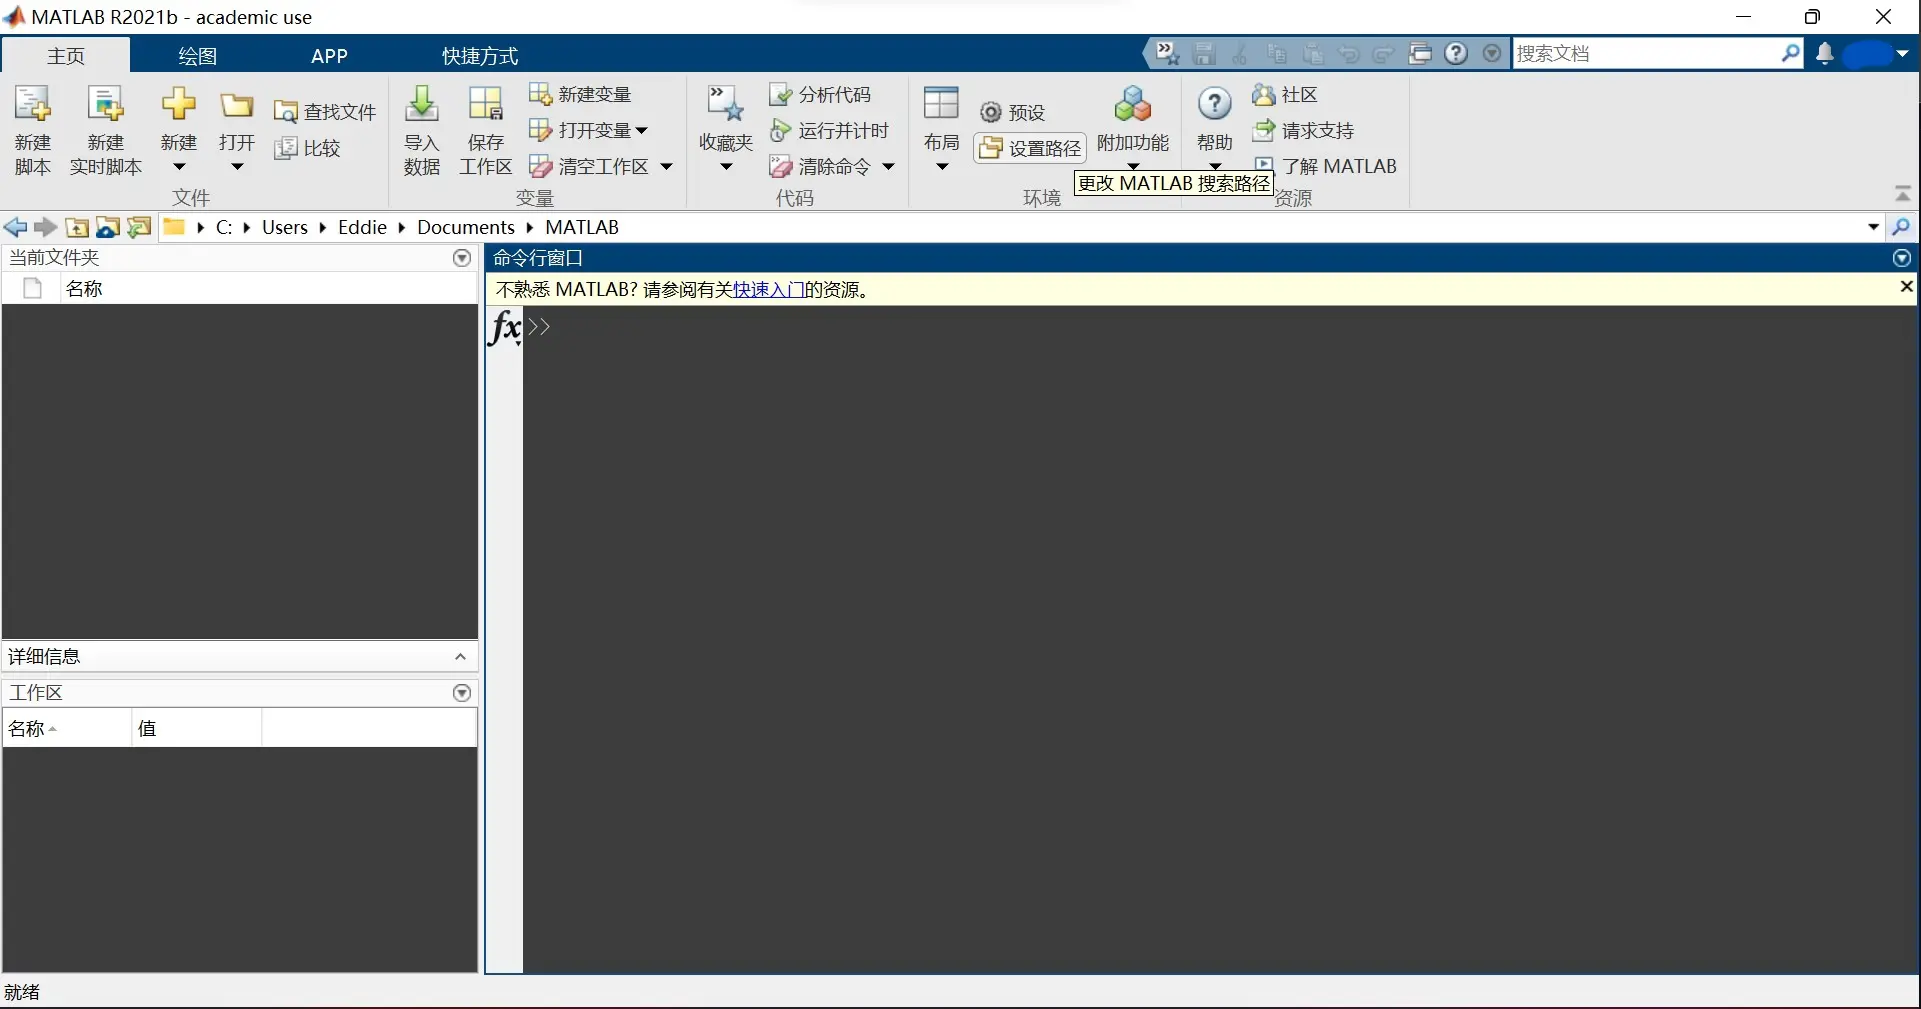The image size is (1921, 1009).
Task: Click the 分析代码 (Analyze Code) icon
Action: (780, 95)
